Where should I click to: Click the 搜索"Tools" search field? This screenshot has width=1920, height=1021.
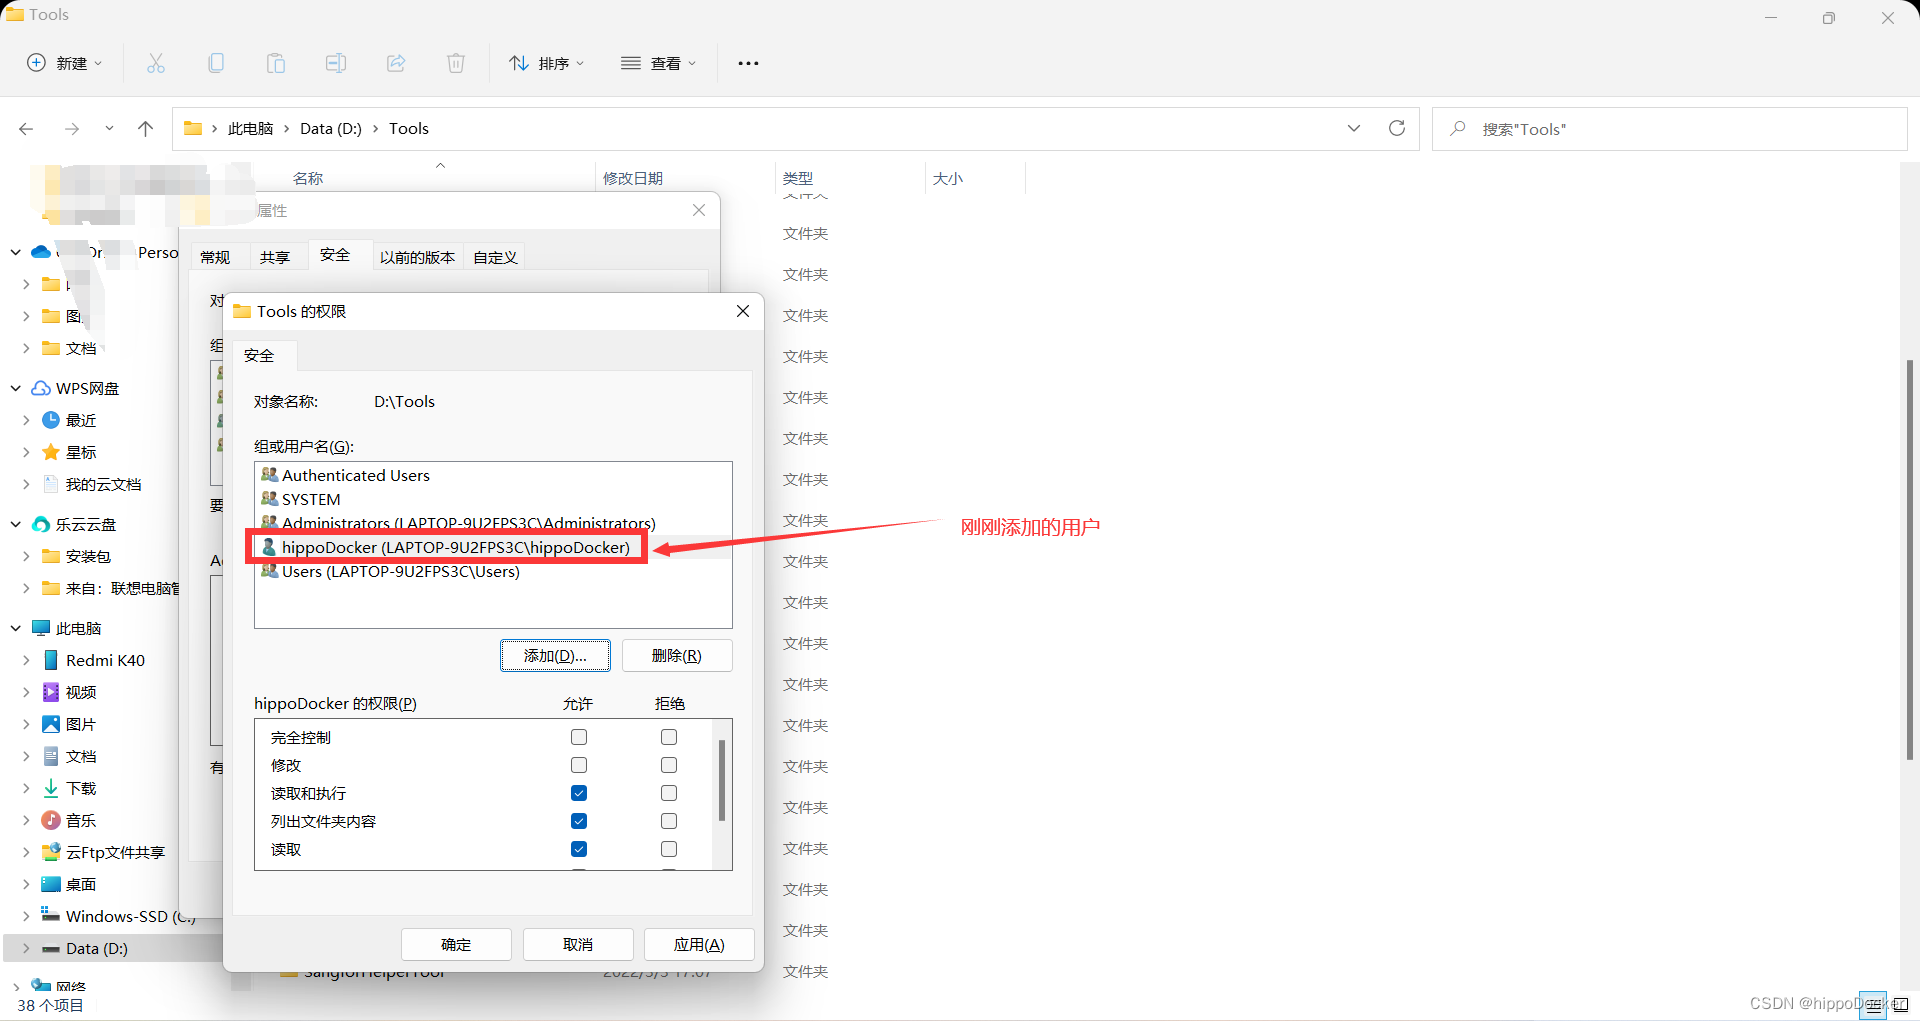coord(1670,129)
